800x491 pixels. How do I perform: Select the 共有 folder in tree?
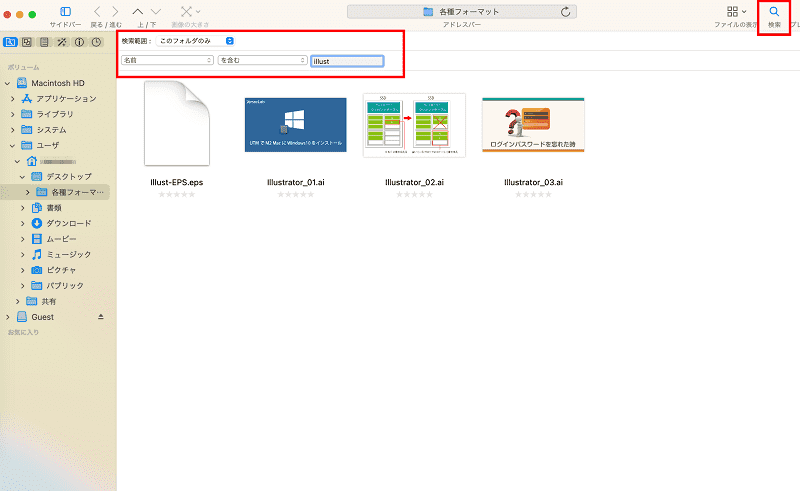49,301
